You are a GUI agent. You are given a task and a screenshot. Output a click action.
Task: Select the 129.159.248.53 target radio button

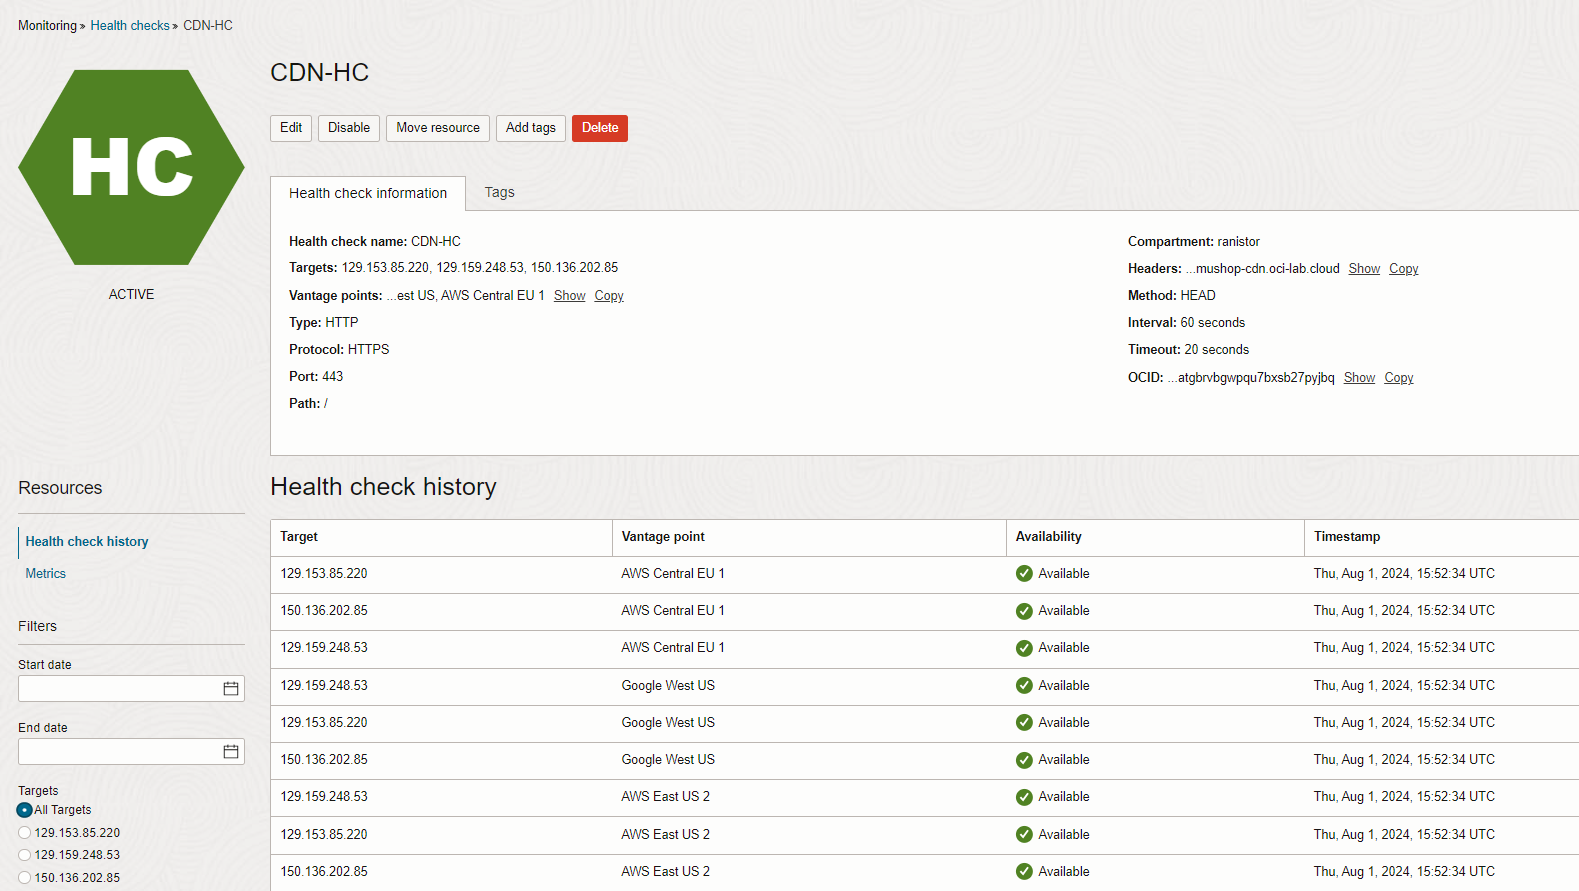click(25, 855)
